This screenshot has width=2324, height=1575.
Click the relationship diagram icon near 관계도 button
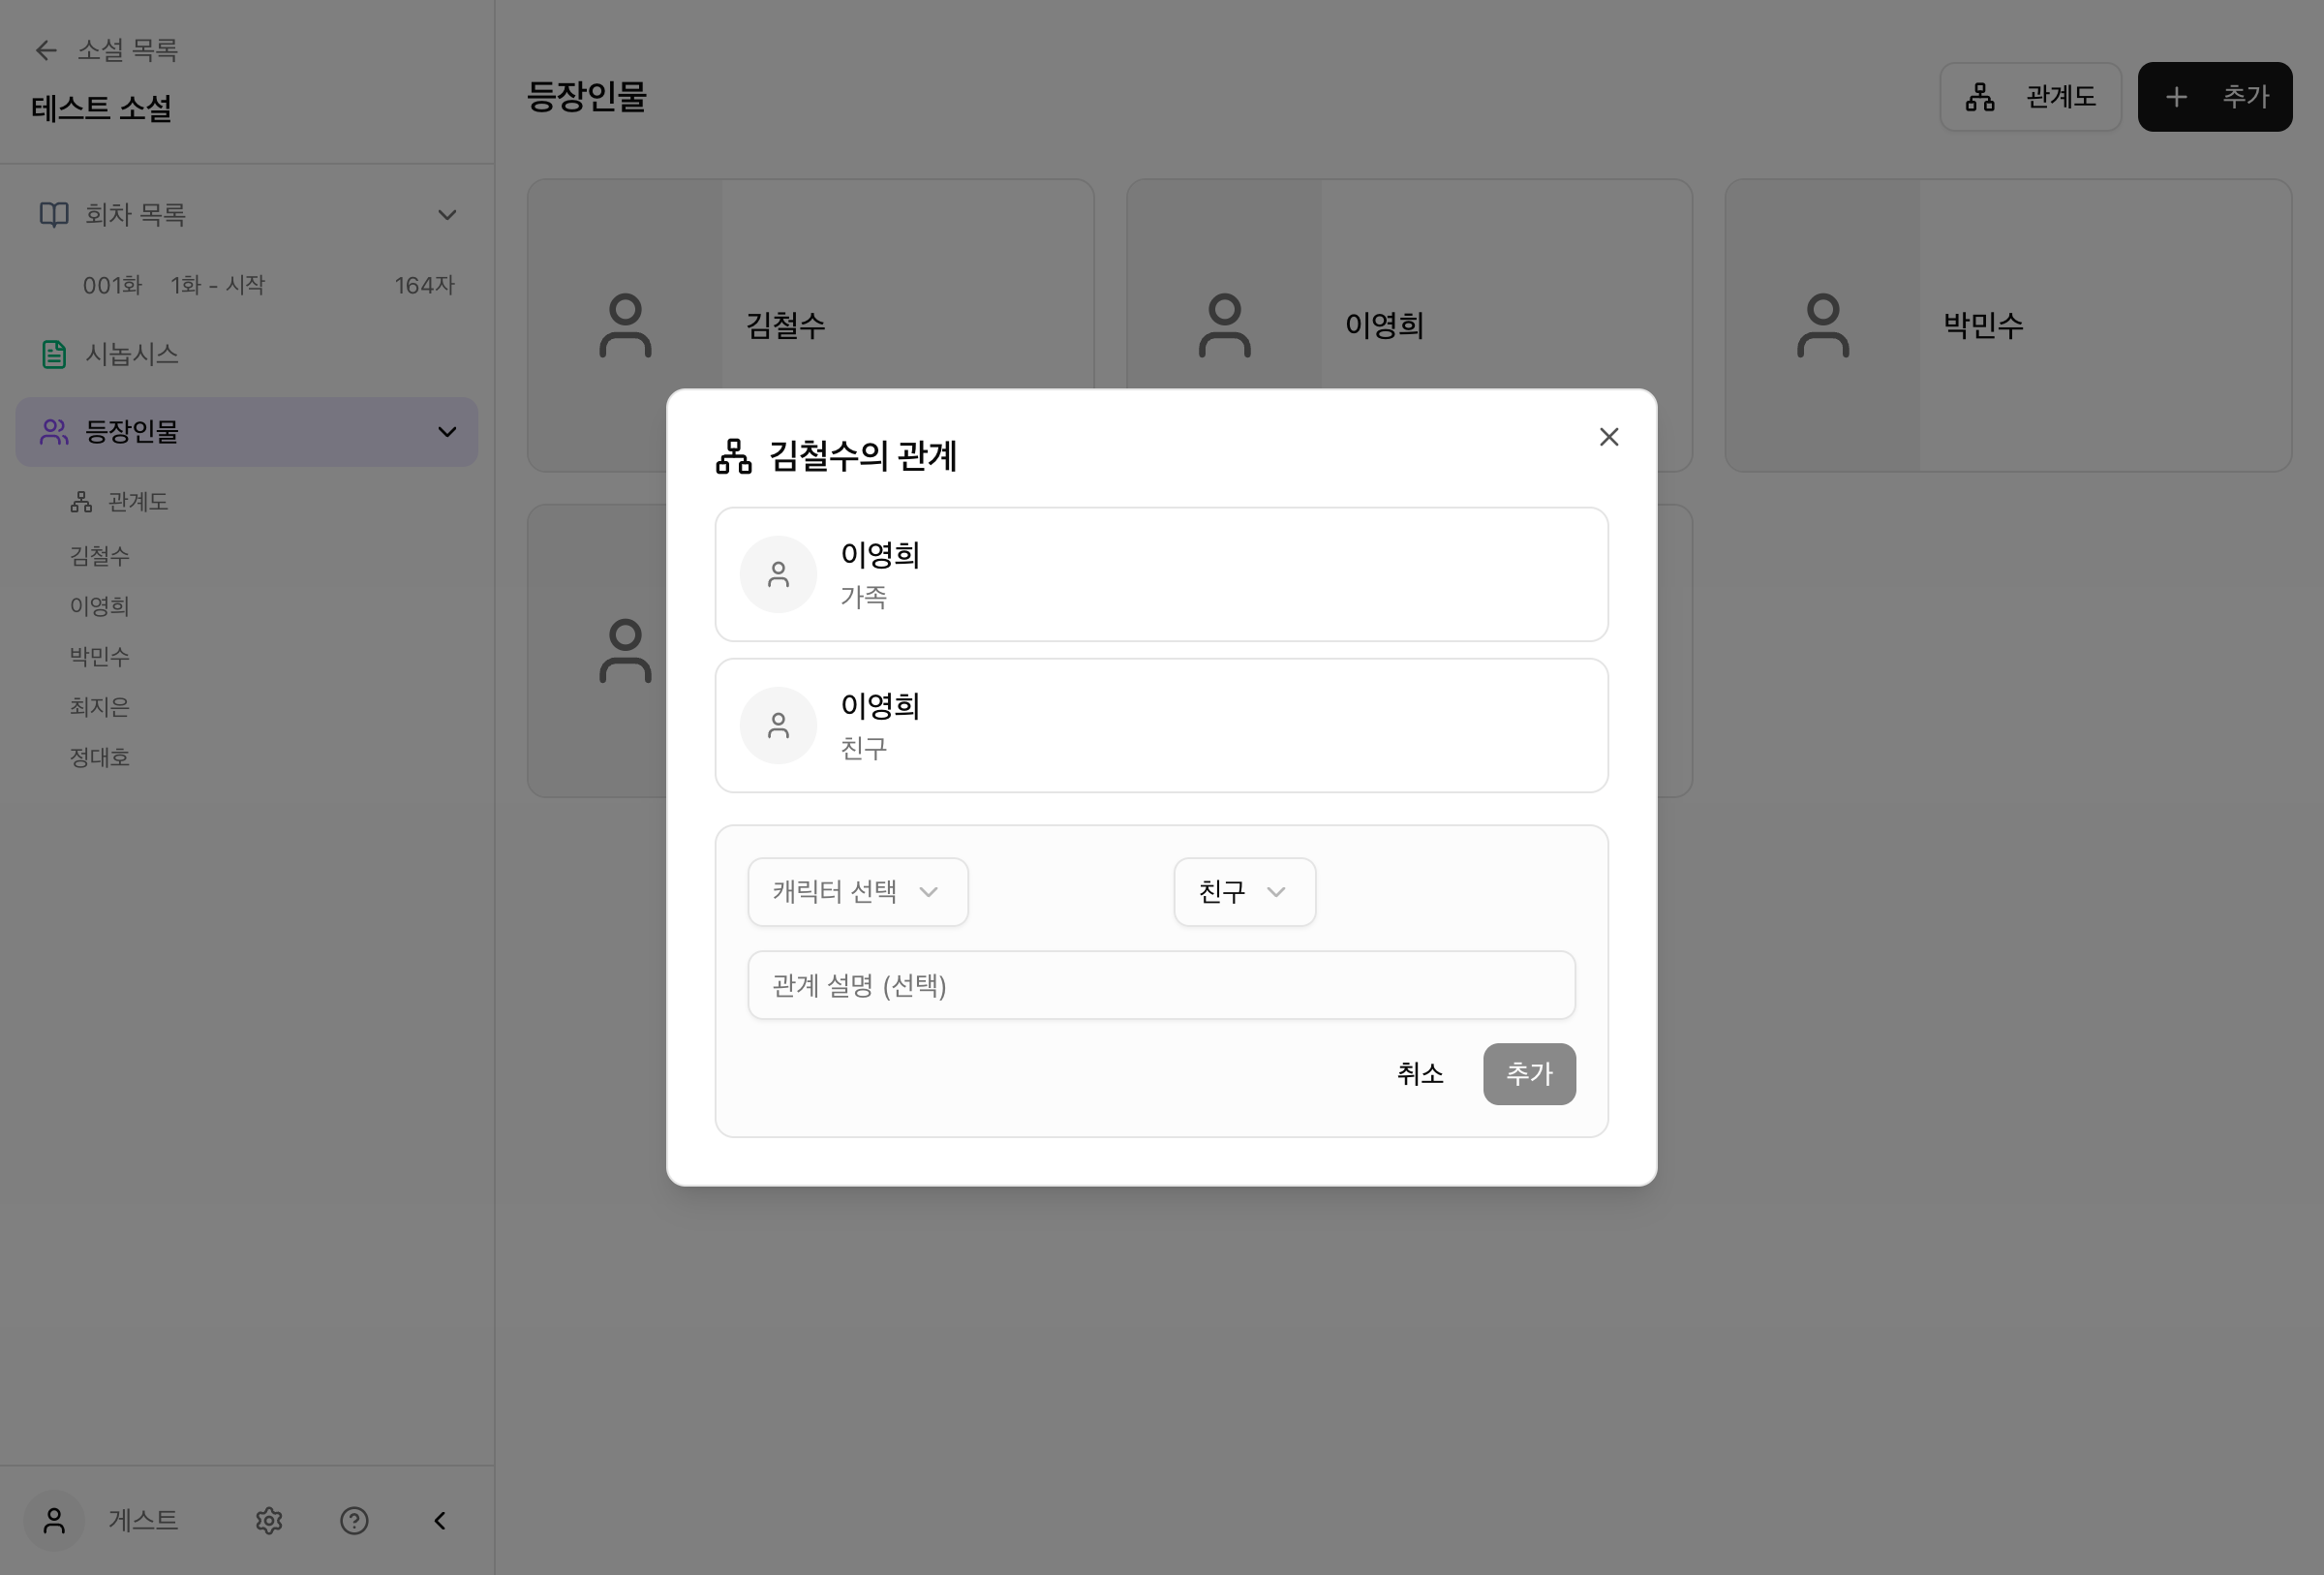pos(1979,96)
